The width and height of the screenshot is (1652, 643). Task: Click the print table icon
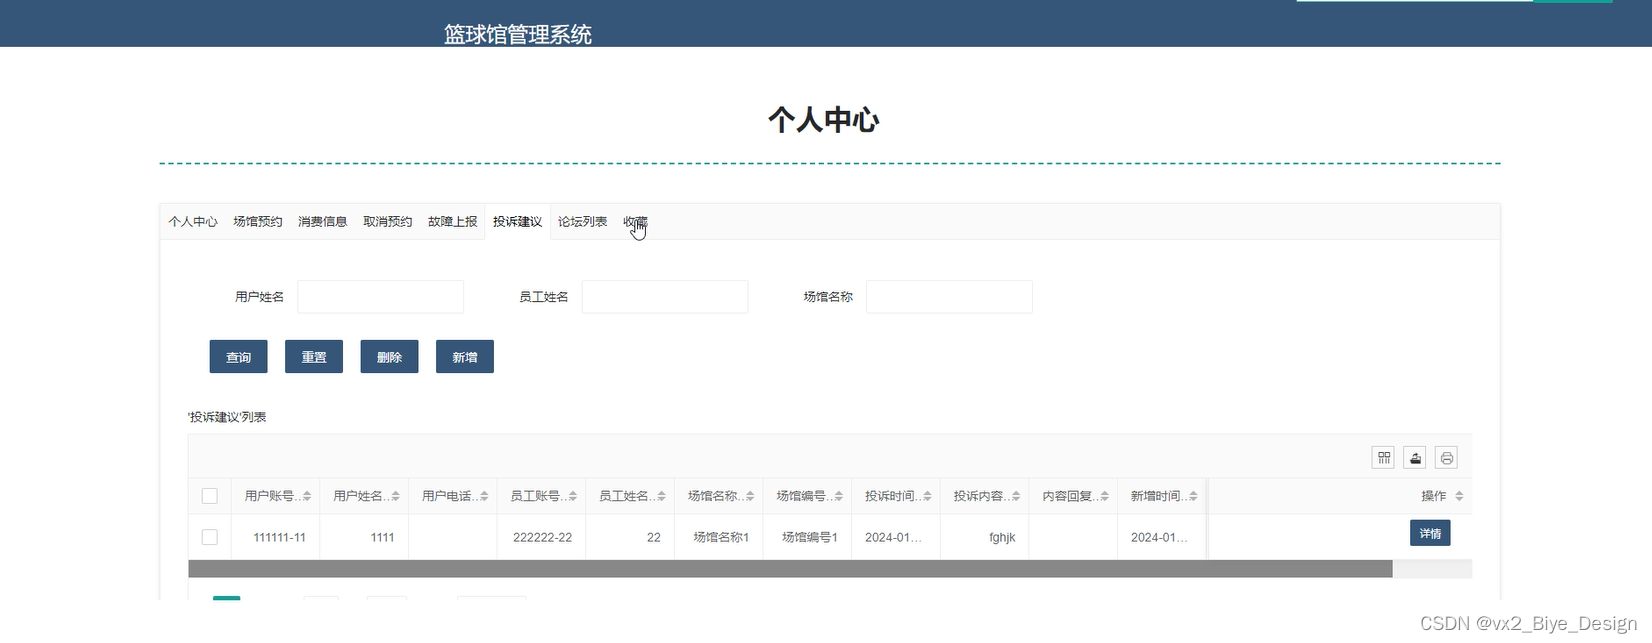pyautogui.click(x=1446, y=458)
